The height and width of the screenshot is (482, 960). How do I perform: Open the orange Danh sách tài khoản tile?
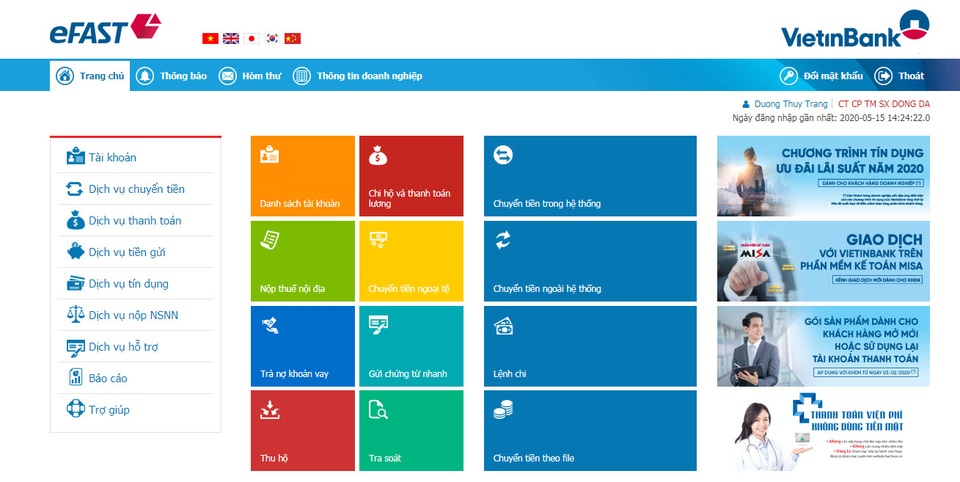(x=302, y=176)
